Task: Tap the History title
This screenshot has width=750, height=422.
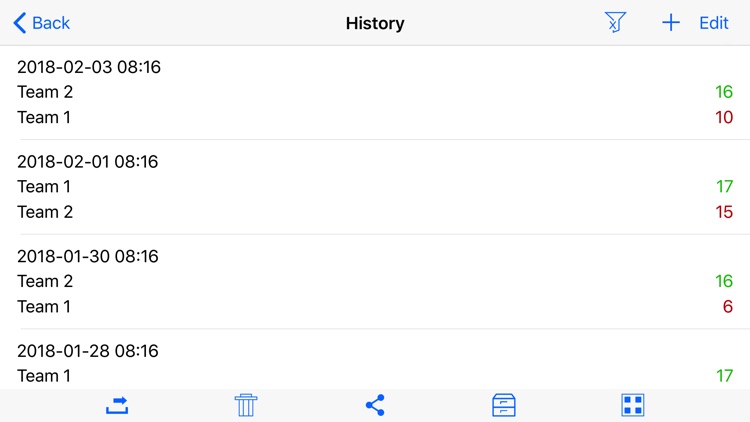Action: point(375,23)
